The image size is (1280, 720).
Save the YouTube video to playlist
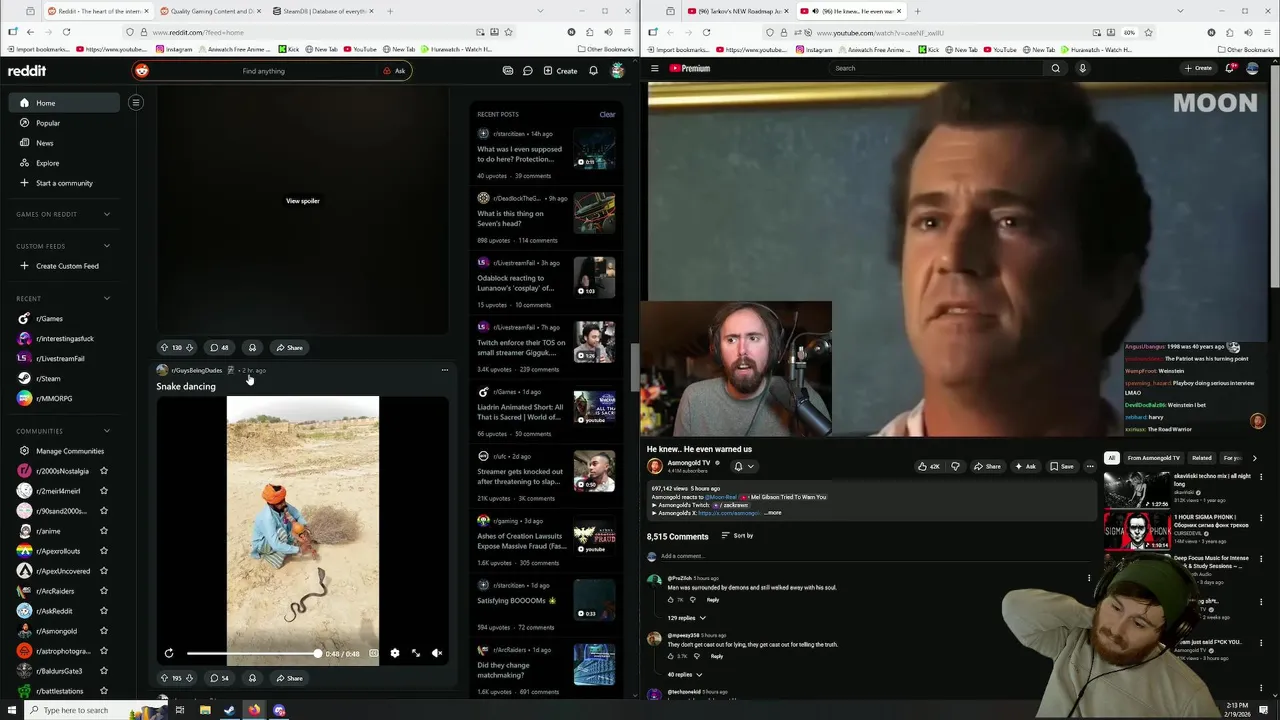(x=1061, y=466)
